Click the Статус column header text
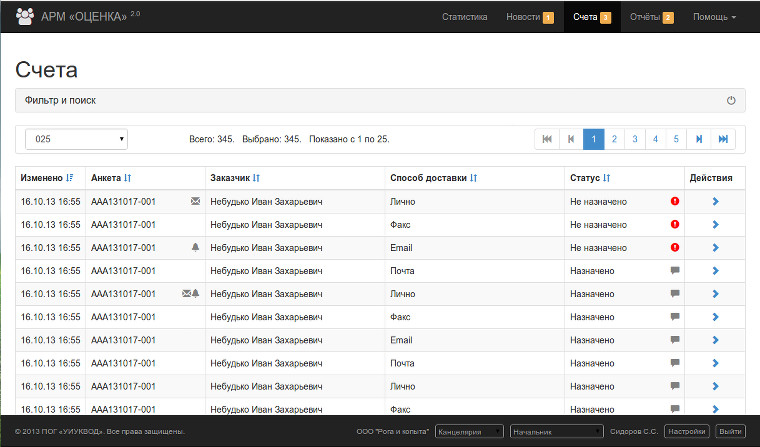The image size is (760, 447). (x=585, y=178)
